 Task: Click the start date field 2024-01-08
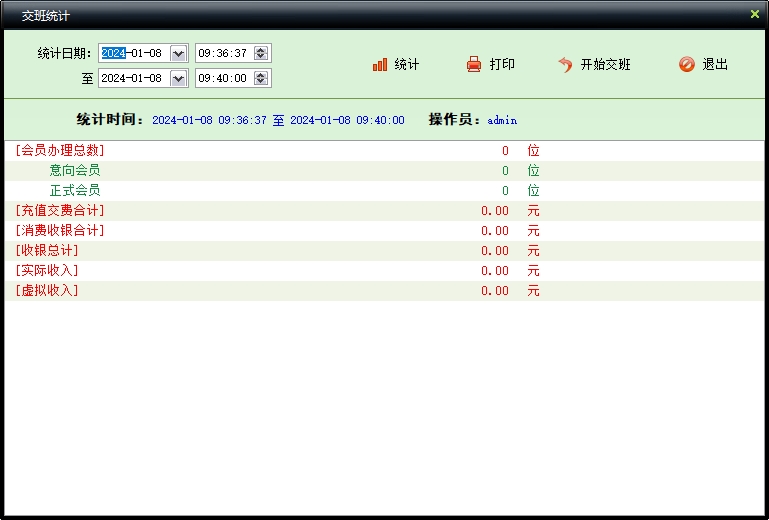click(134, 54)
